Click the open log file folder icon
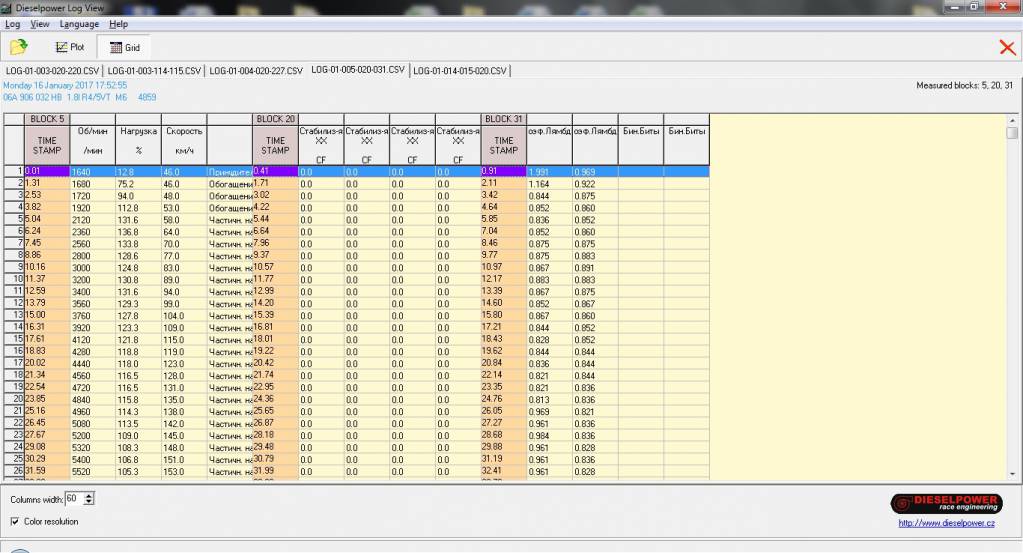Viewport: 1023px width, 553px height. [x=18, y=47]
